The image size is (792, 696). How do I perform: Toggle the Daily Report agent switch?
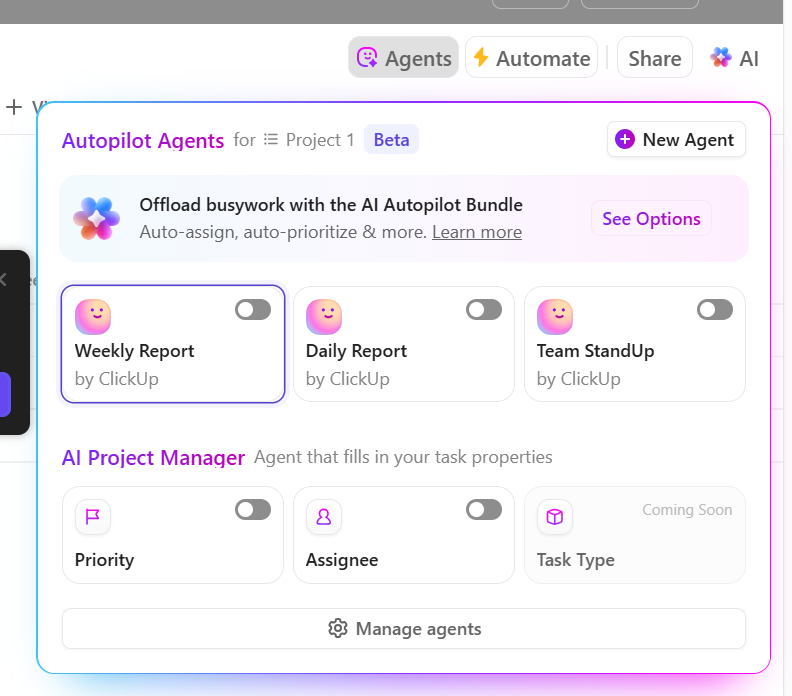coord(484,310)
